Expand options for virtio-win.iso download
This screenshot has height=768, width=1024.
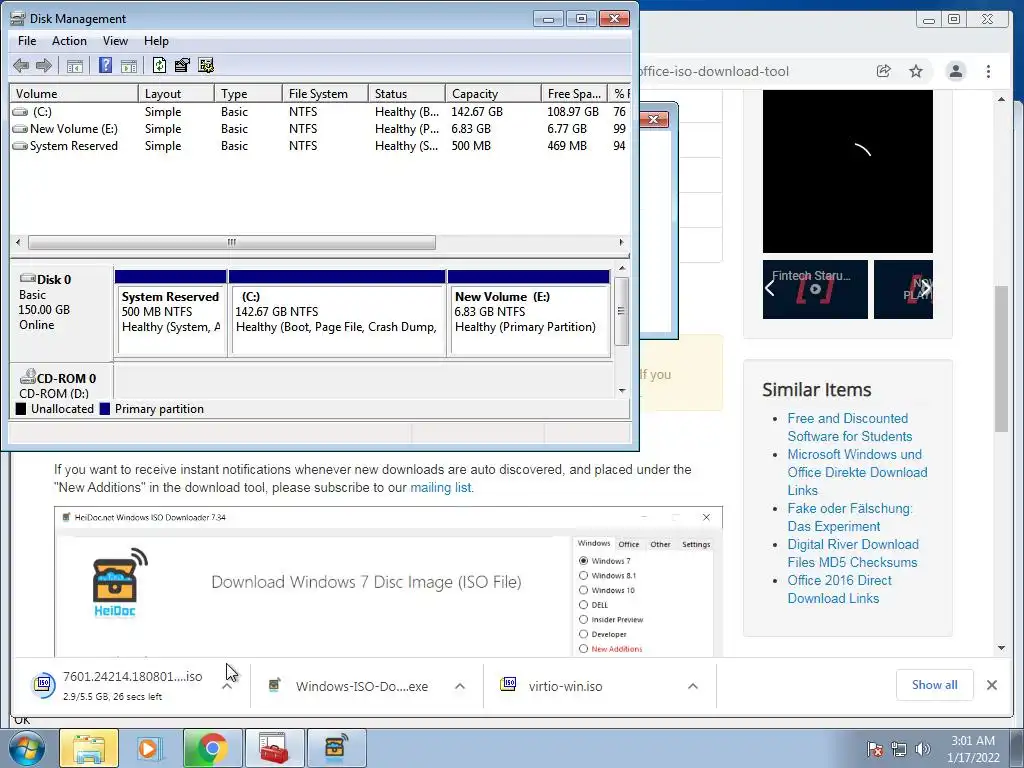pos(693,686)
